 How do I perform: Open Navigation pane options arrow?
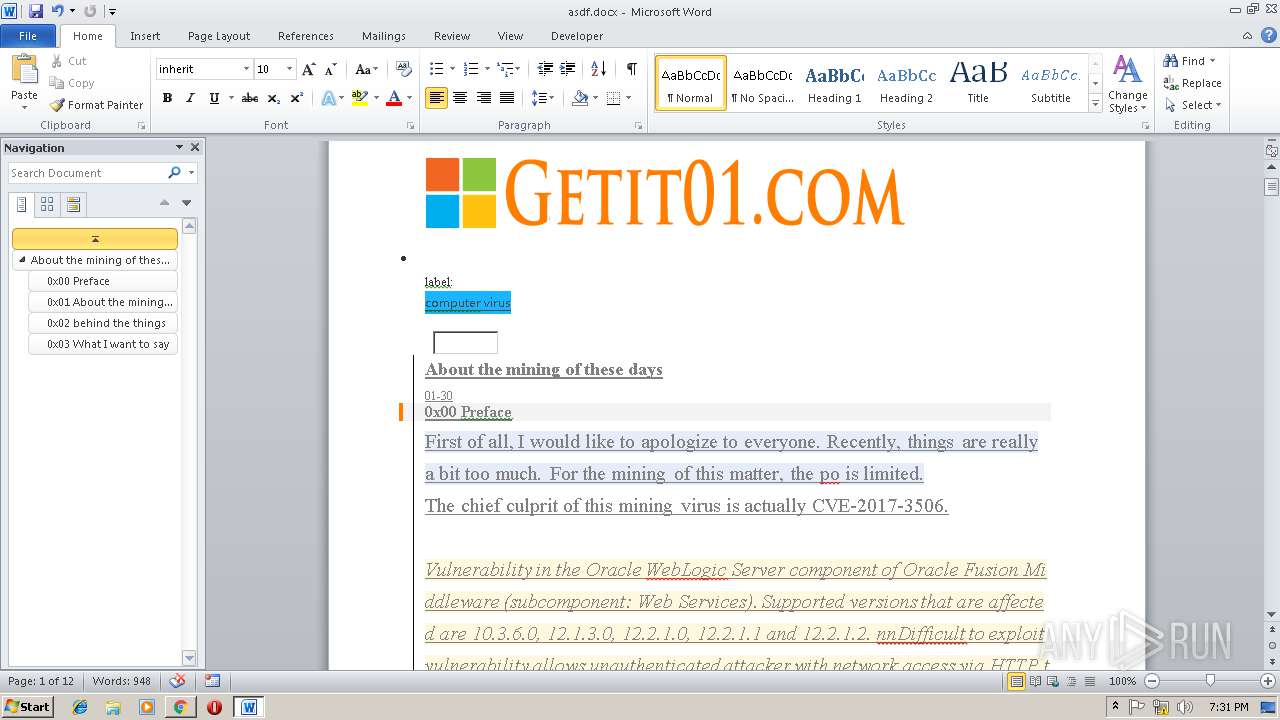click(179, 147)
